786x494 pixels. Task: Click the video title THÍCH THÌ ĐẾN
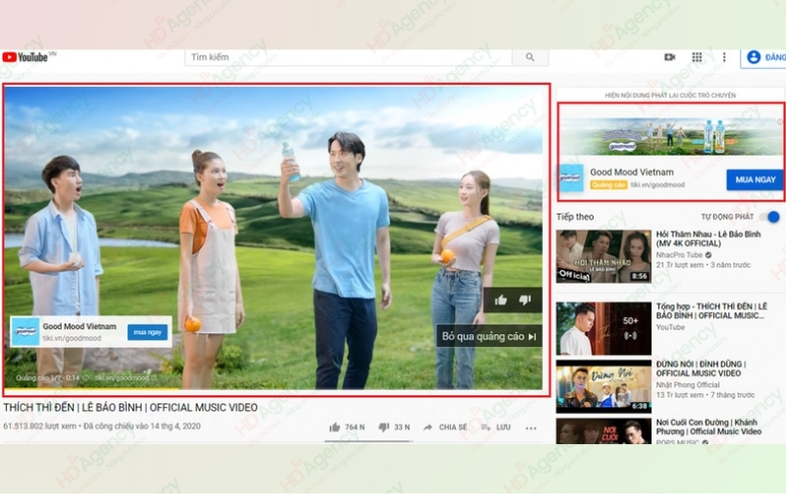pyautogui.click(x=130, y=407)
